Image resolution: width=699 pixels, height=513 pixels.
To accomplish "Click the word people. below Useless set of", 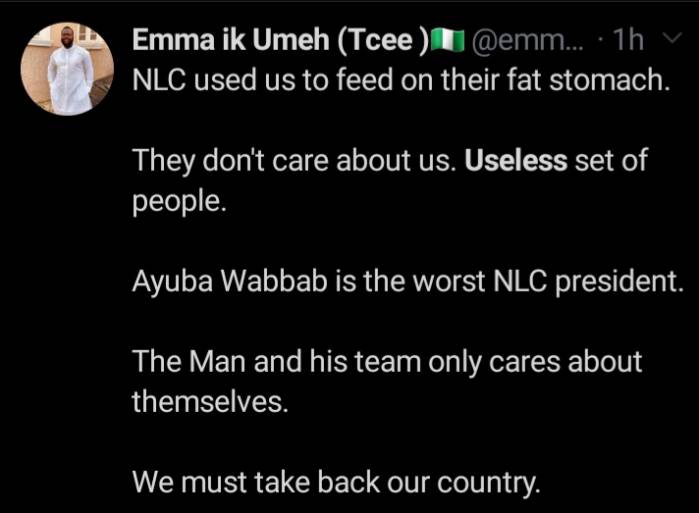I will [179, 202].
